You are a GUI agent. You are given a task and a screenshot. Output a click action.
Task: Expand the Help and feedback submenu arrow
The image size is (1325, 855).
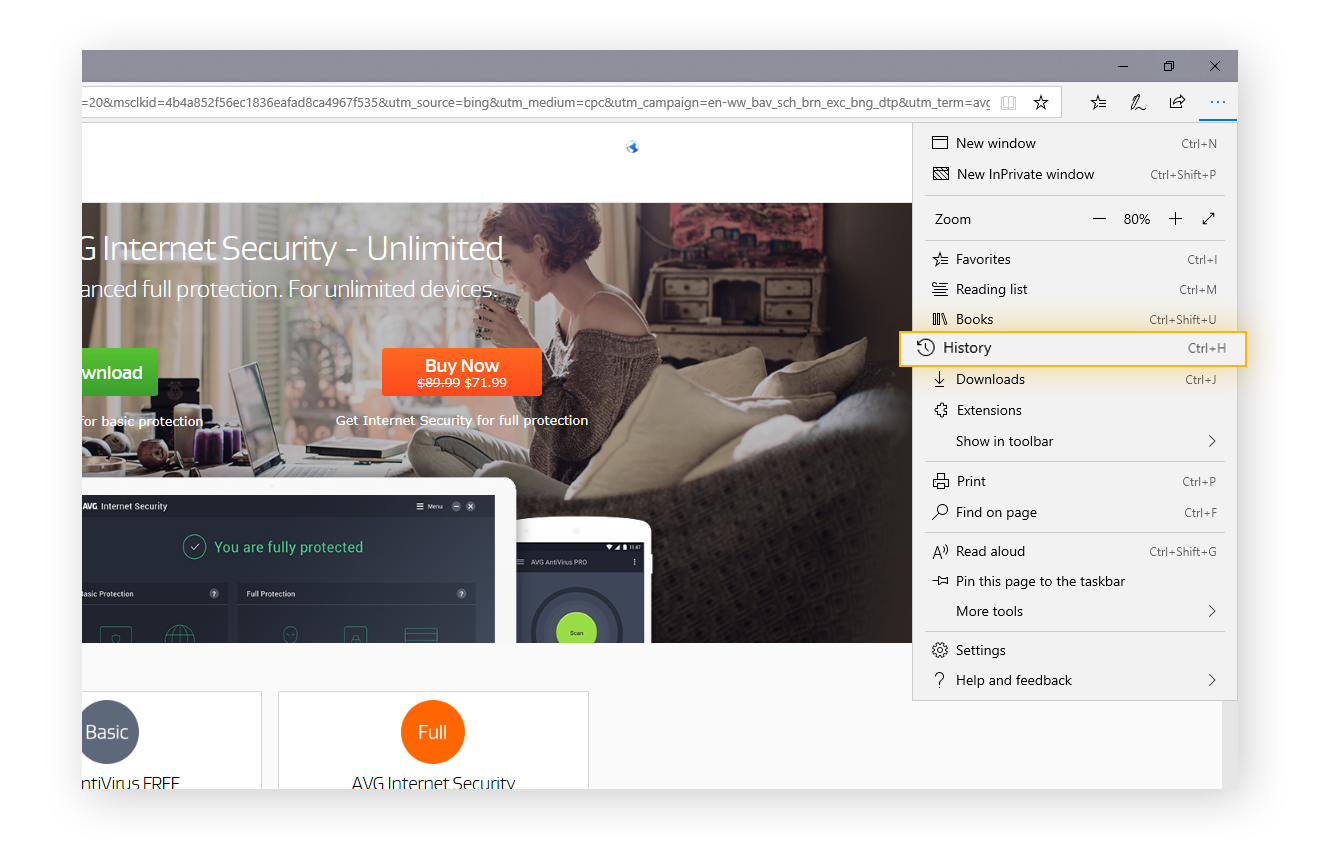1212,680
